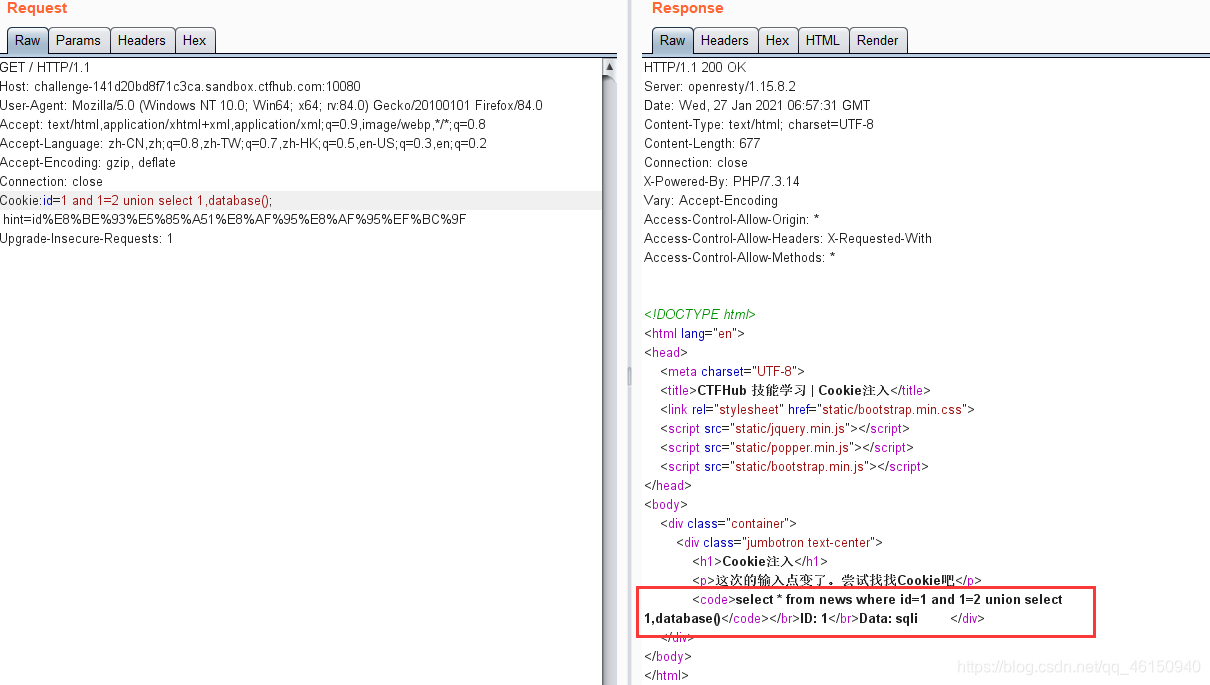Screen dimensions: 1210x685
Task: Open the Response Hex tab
Action: click(777, 41)
